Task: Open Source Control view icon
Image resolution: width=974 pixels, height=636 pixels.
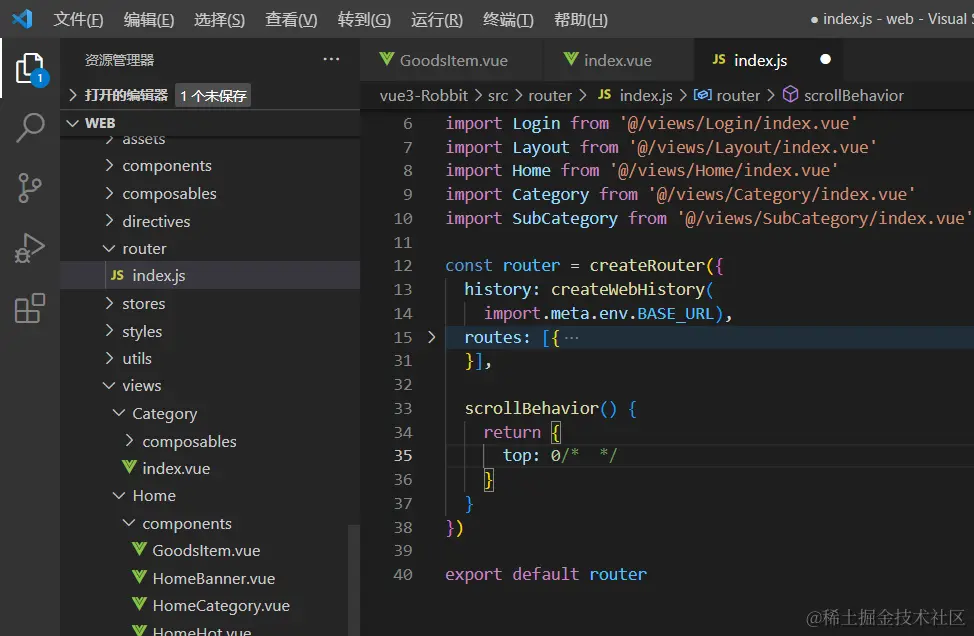Action: coord(29,188)
